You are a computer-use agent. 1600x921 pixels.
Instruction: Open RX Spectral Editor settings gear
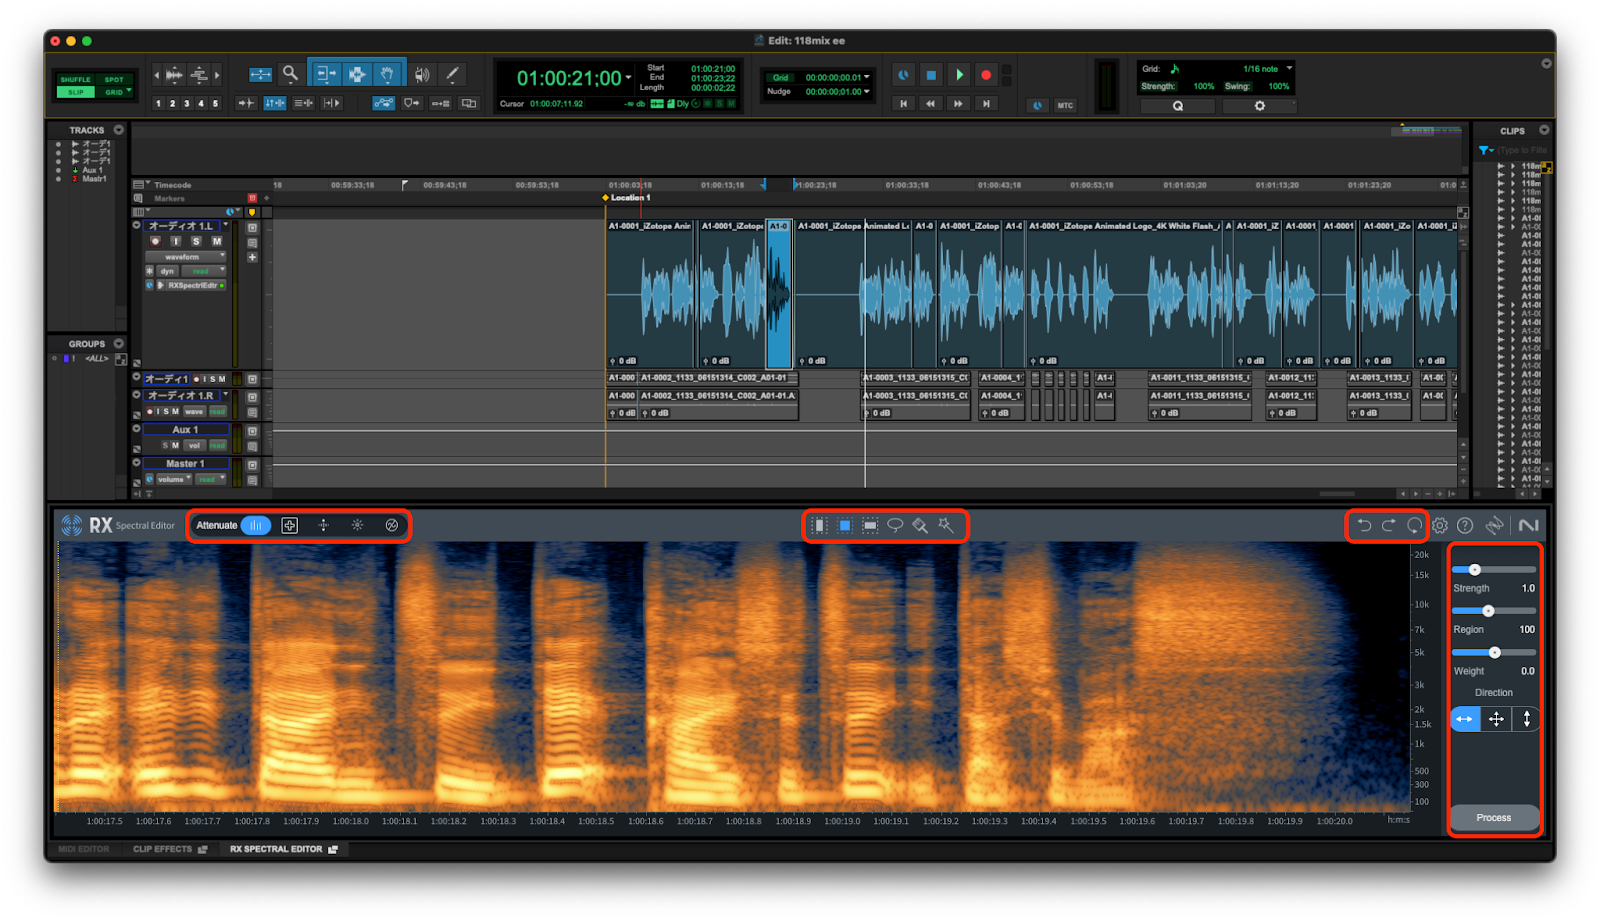tap(1440, 525)
